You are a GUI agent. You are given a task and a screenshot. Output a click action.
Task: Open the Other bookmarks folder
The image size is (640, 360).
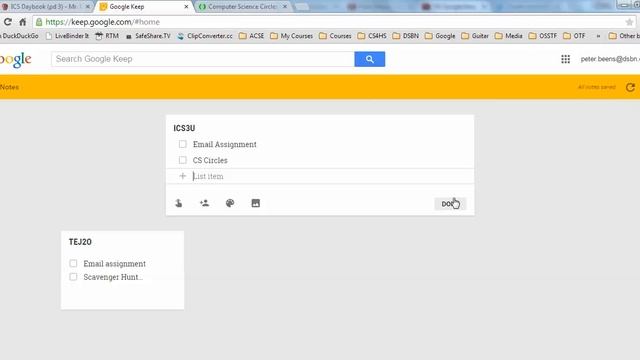(624, 36)
